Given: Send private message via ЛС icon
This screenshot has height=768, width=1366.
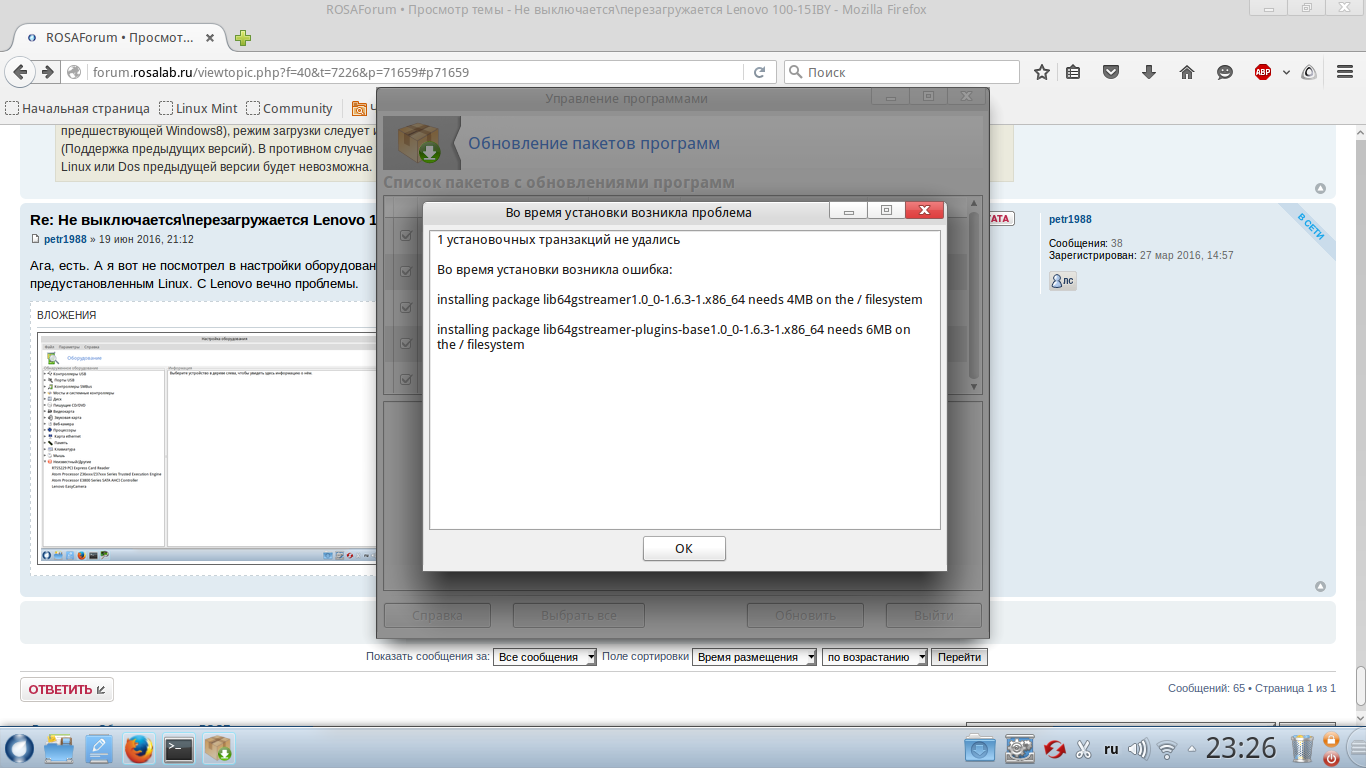Looking at the screenshot, I should [1062, 281].
